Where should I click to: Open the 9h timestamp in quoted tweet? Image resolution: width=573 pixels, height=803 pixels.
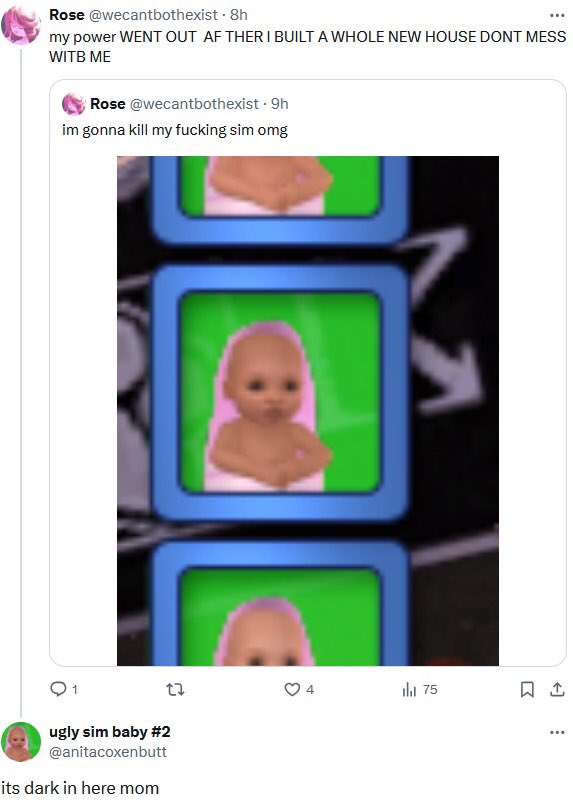point(280,103)
